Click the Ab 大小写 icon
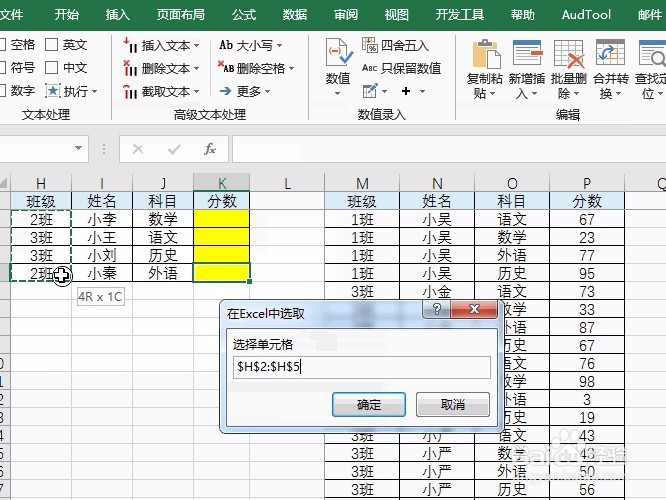The image size is (666, 500). tap(226, 45)
